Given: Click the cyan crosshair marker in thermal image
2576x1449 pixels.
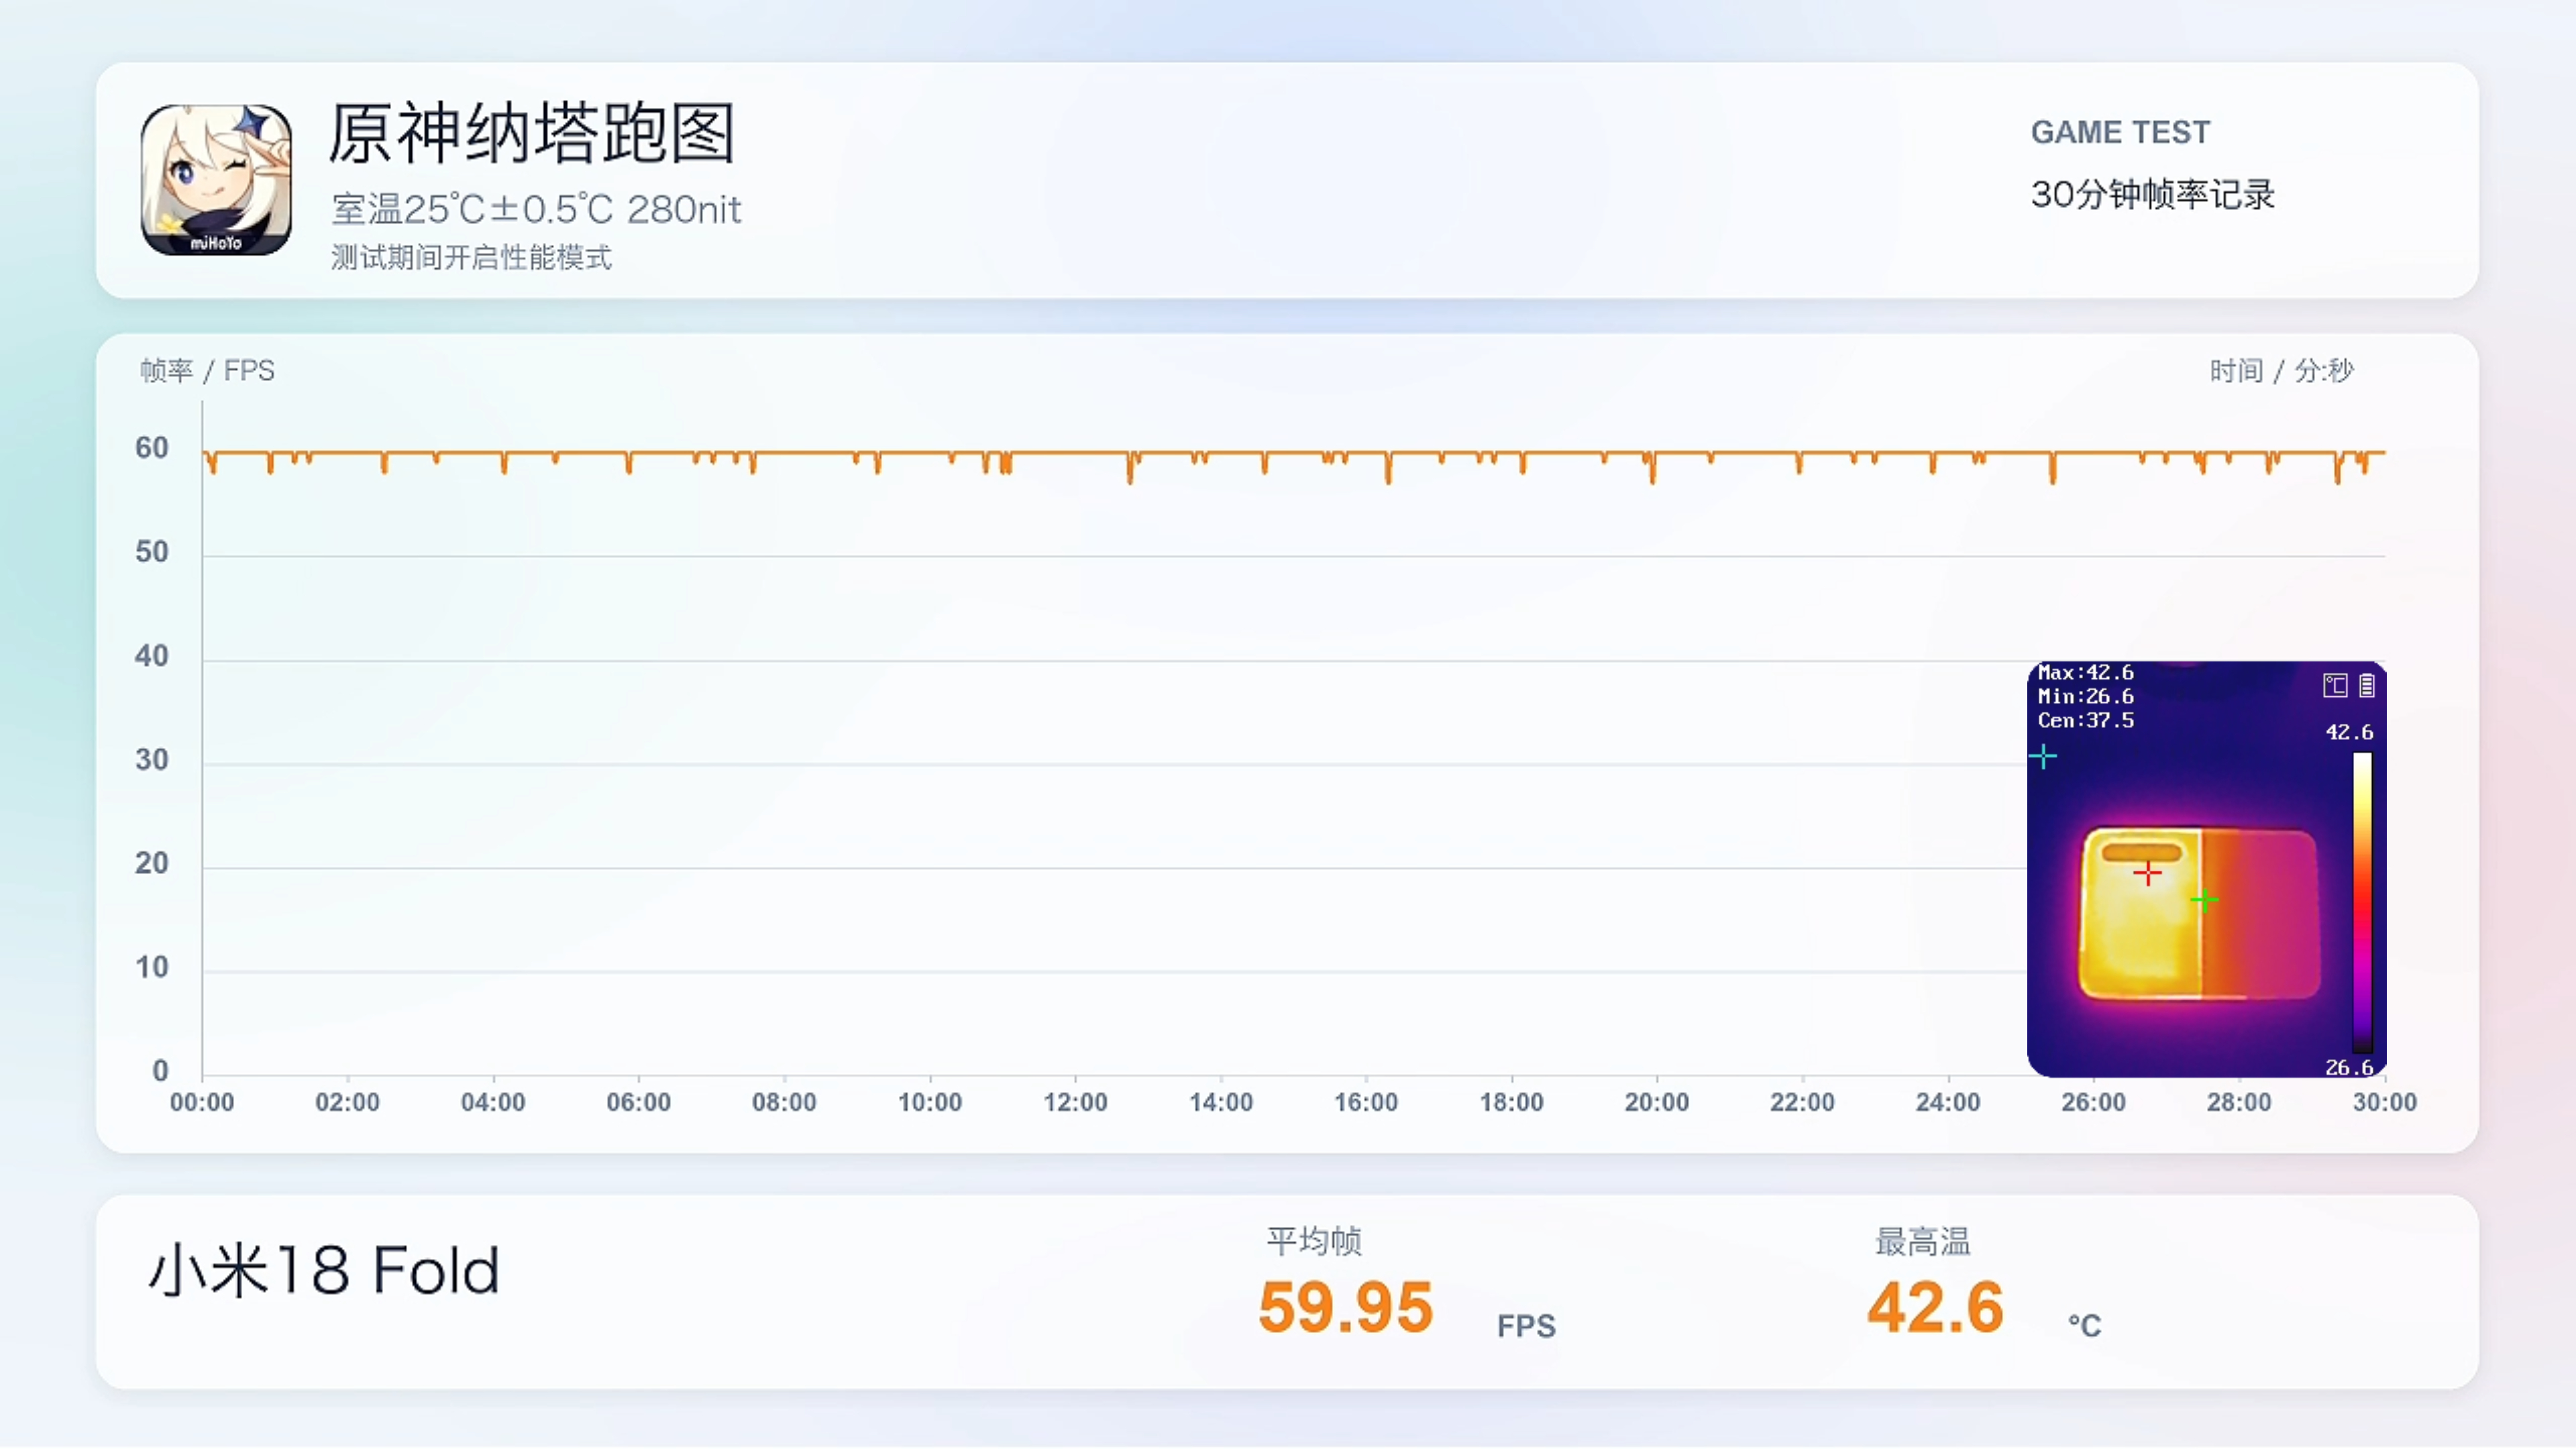Looking at the screenshot, I should click(2043, 757).
